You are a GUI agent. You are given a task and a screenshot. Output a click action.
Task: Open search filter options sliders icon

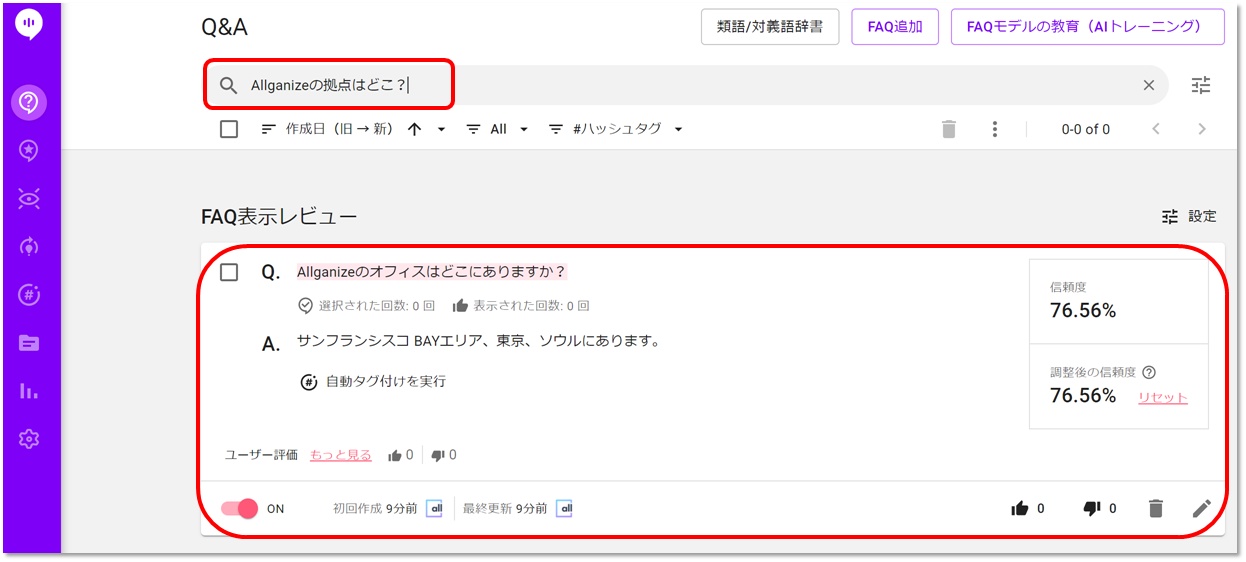click(1201, 86)
